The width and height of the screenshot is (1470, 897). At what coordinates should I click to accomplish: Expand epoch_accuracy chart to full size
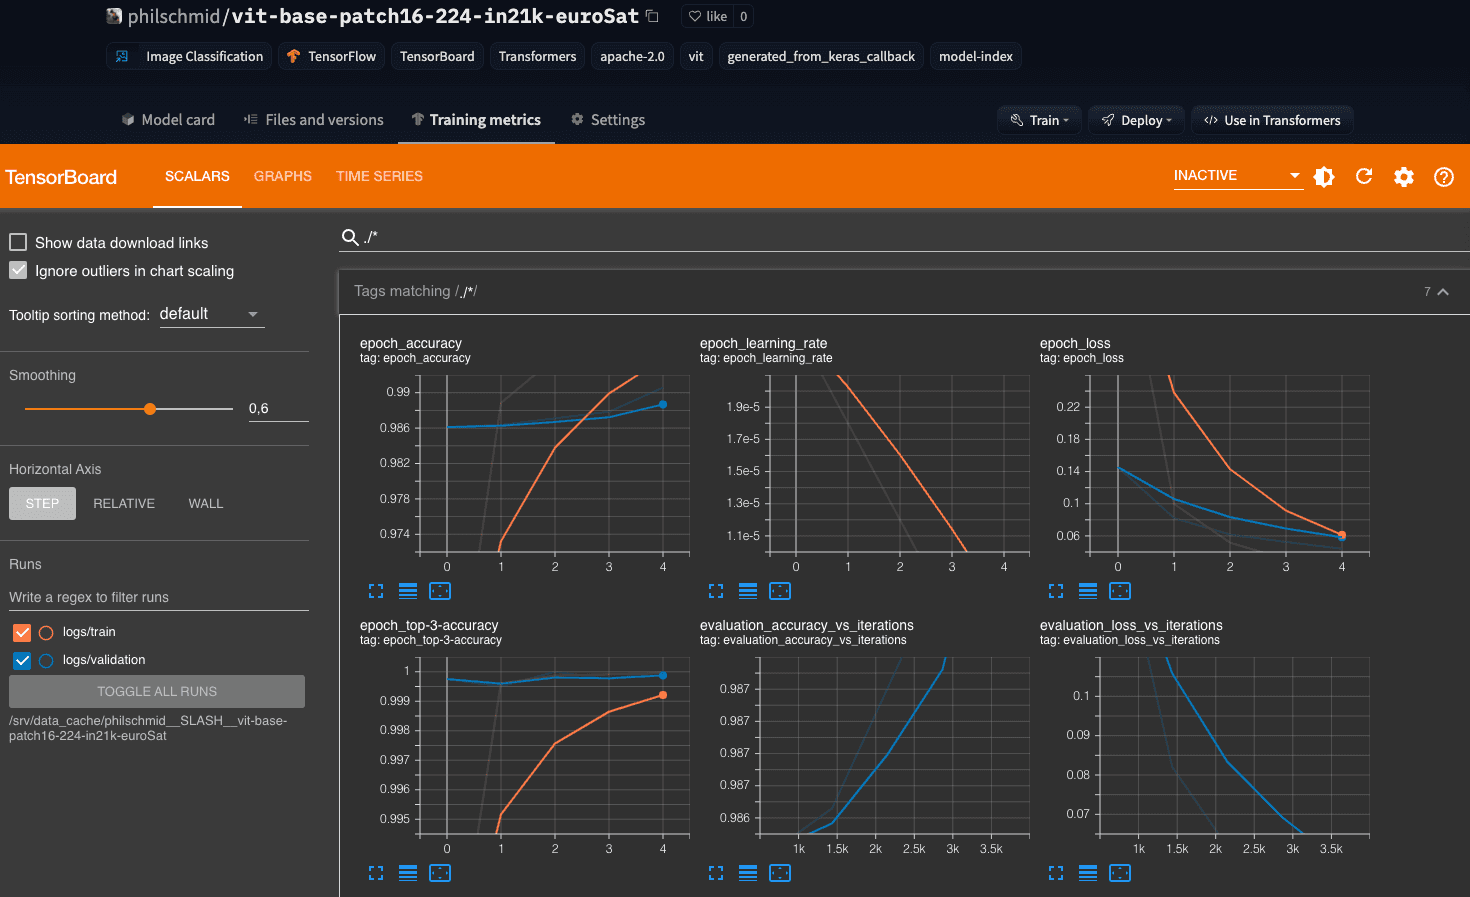[x=376, y=591]
